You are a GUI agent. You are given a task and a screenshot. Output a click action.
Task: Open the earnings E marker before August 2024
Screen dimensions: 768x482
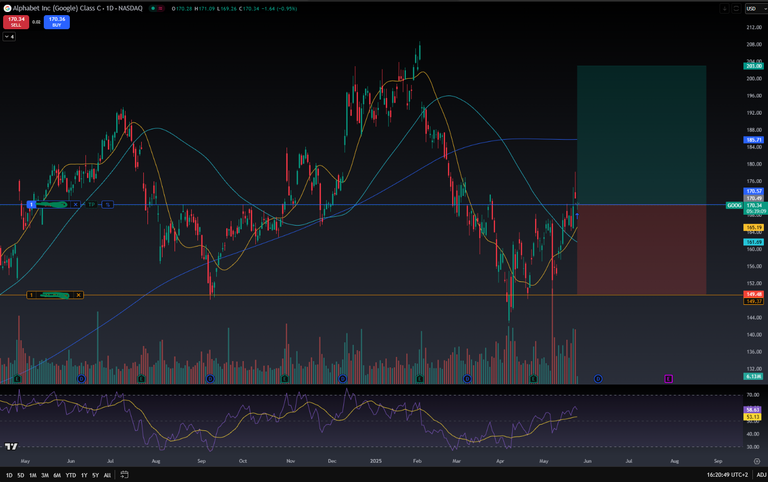[x=142, y=379]
